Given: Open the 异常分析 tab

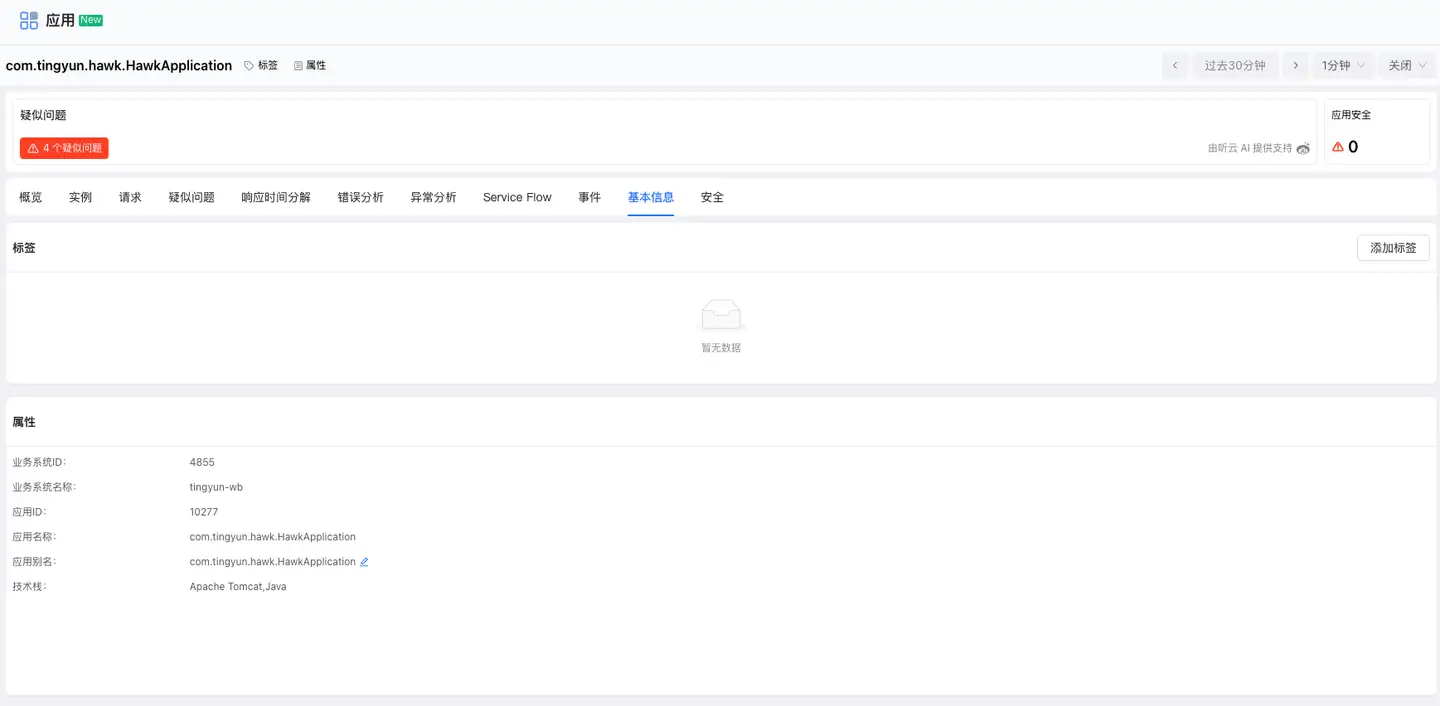Looking at the screenshot, I should 433,198.
